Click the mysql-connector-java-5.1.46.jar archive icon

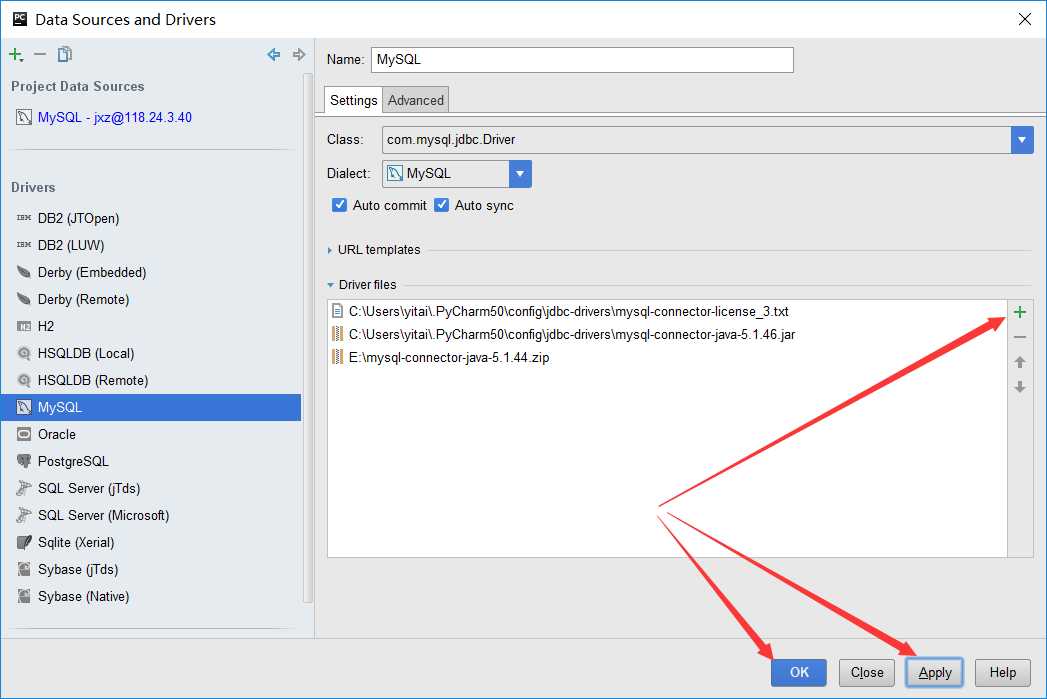(337, 334)
